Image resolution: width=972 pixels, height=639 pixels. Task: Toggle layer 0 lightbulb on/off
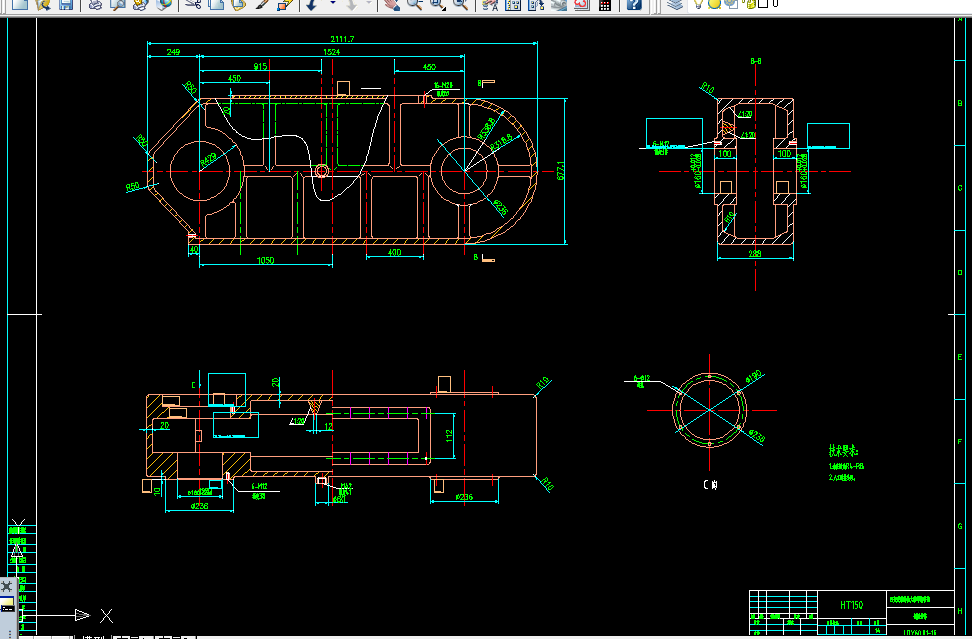point(699,4)
